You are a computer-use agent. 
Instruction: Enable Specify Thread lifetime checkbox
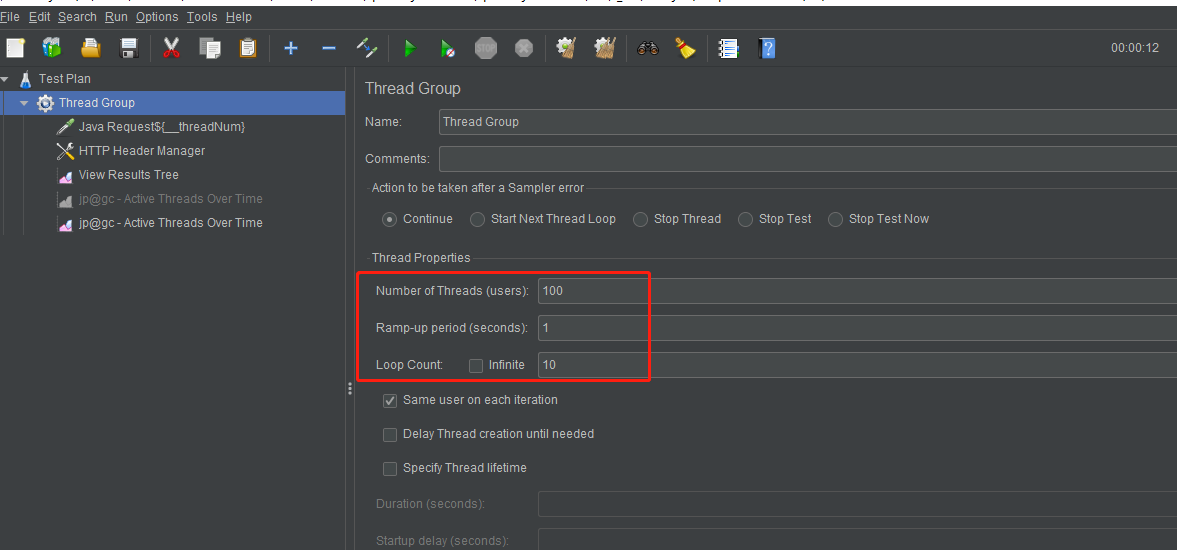(390, 468)
